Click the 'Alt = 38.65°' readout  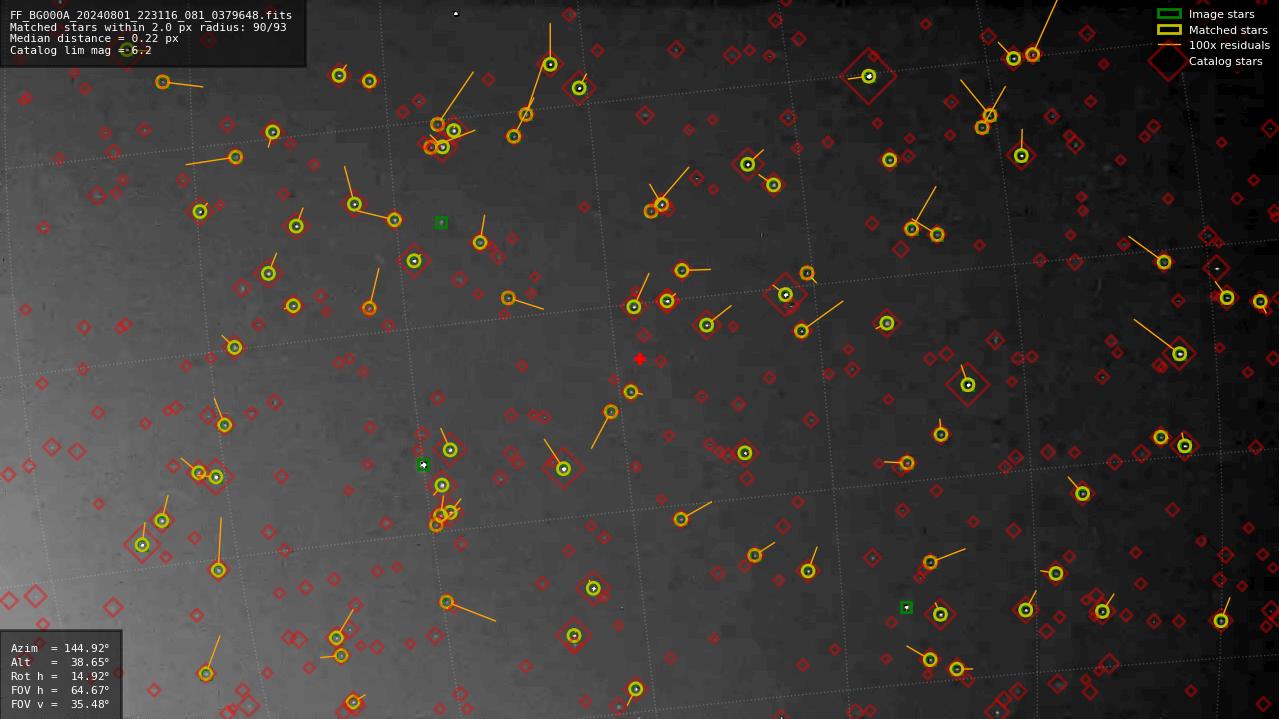click(60, 662)
